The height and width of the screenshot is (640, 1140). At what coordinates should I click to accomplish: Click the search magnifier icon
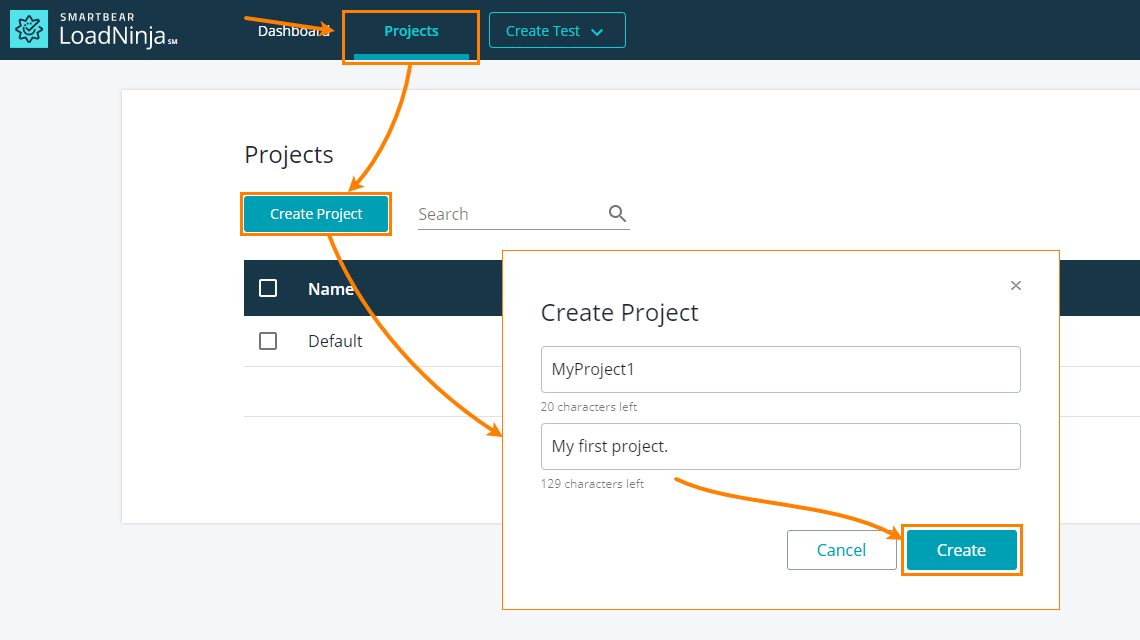tap(617, 213)
